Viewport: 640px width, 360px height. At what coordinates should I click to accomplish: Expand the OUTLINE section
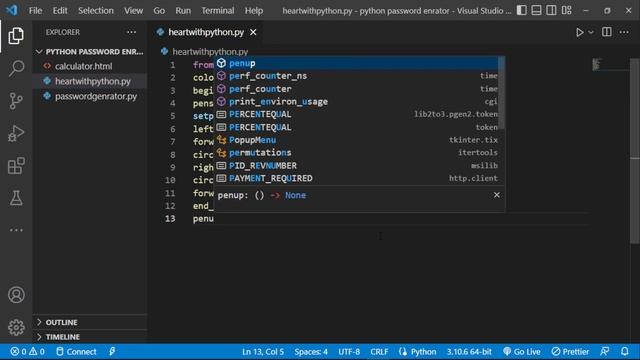tap(90, 322)
